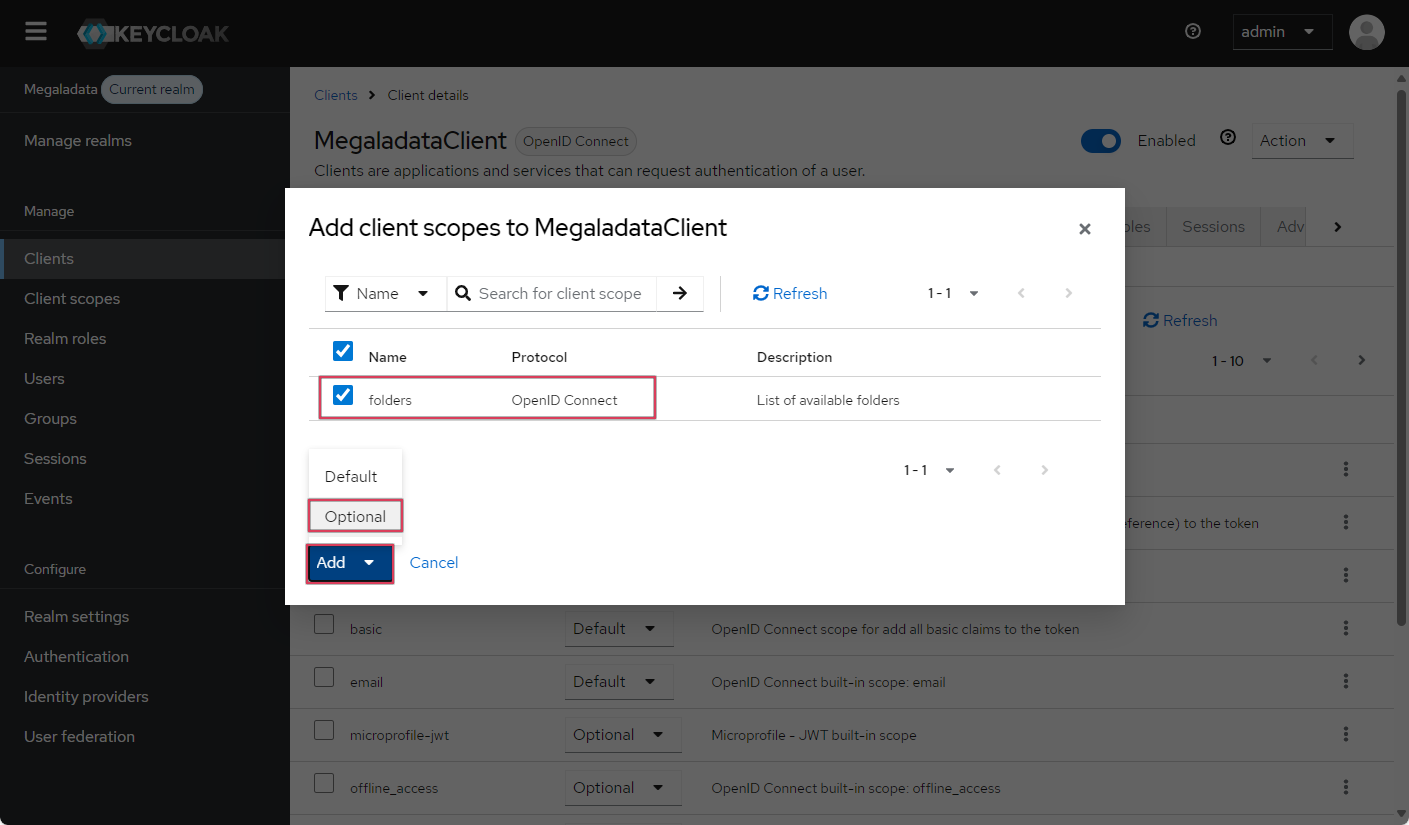The image size is (1409, 825).
Task: Uncheck the folders scope checkbox
Action: point(343,394)
